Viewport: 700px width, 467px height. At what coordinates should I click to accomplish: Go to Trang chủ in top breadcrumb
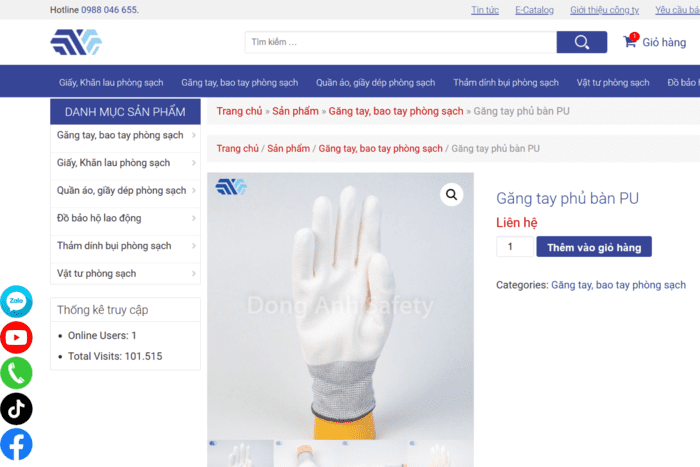click(x=239, y=111)
